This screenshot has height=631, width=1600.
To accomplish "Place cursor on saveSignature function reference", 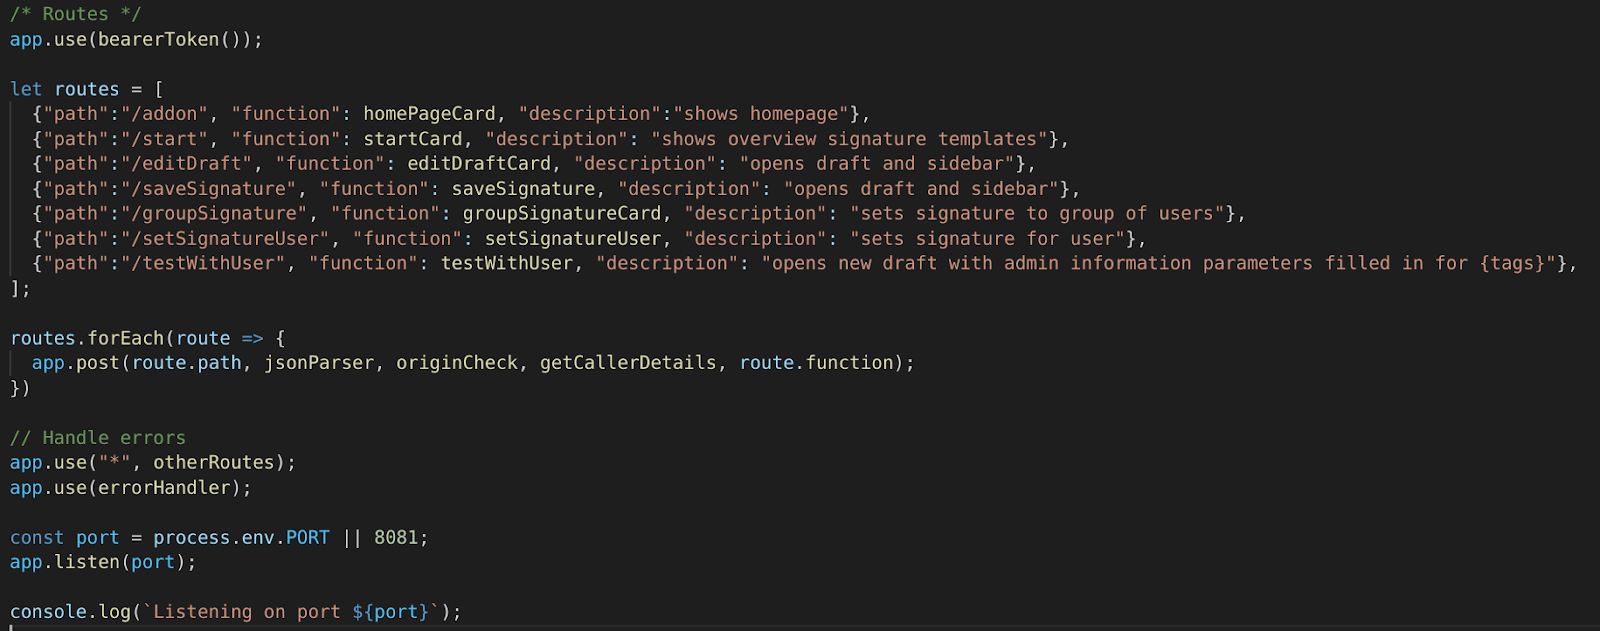I will pyautogui.click(x=523, y=188).
